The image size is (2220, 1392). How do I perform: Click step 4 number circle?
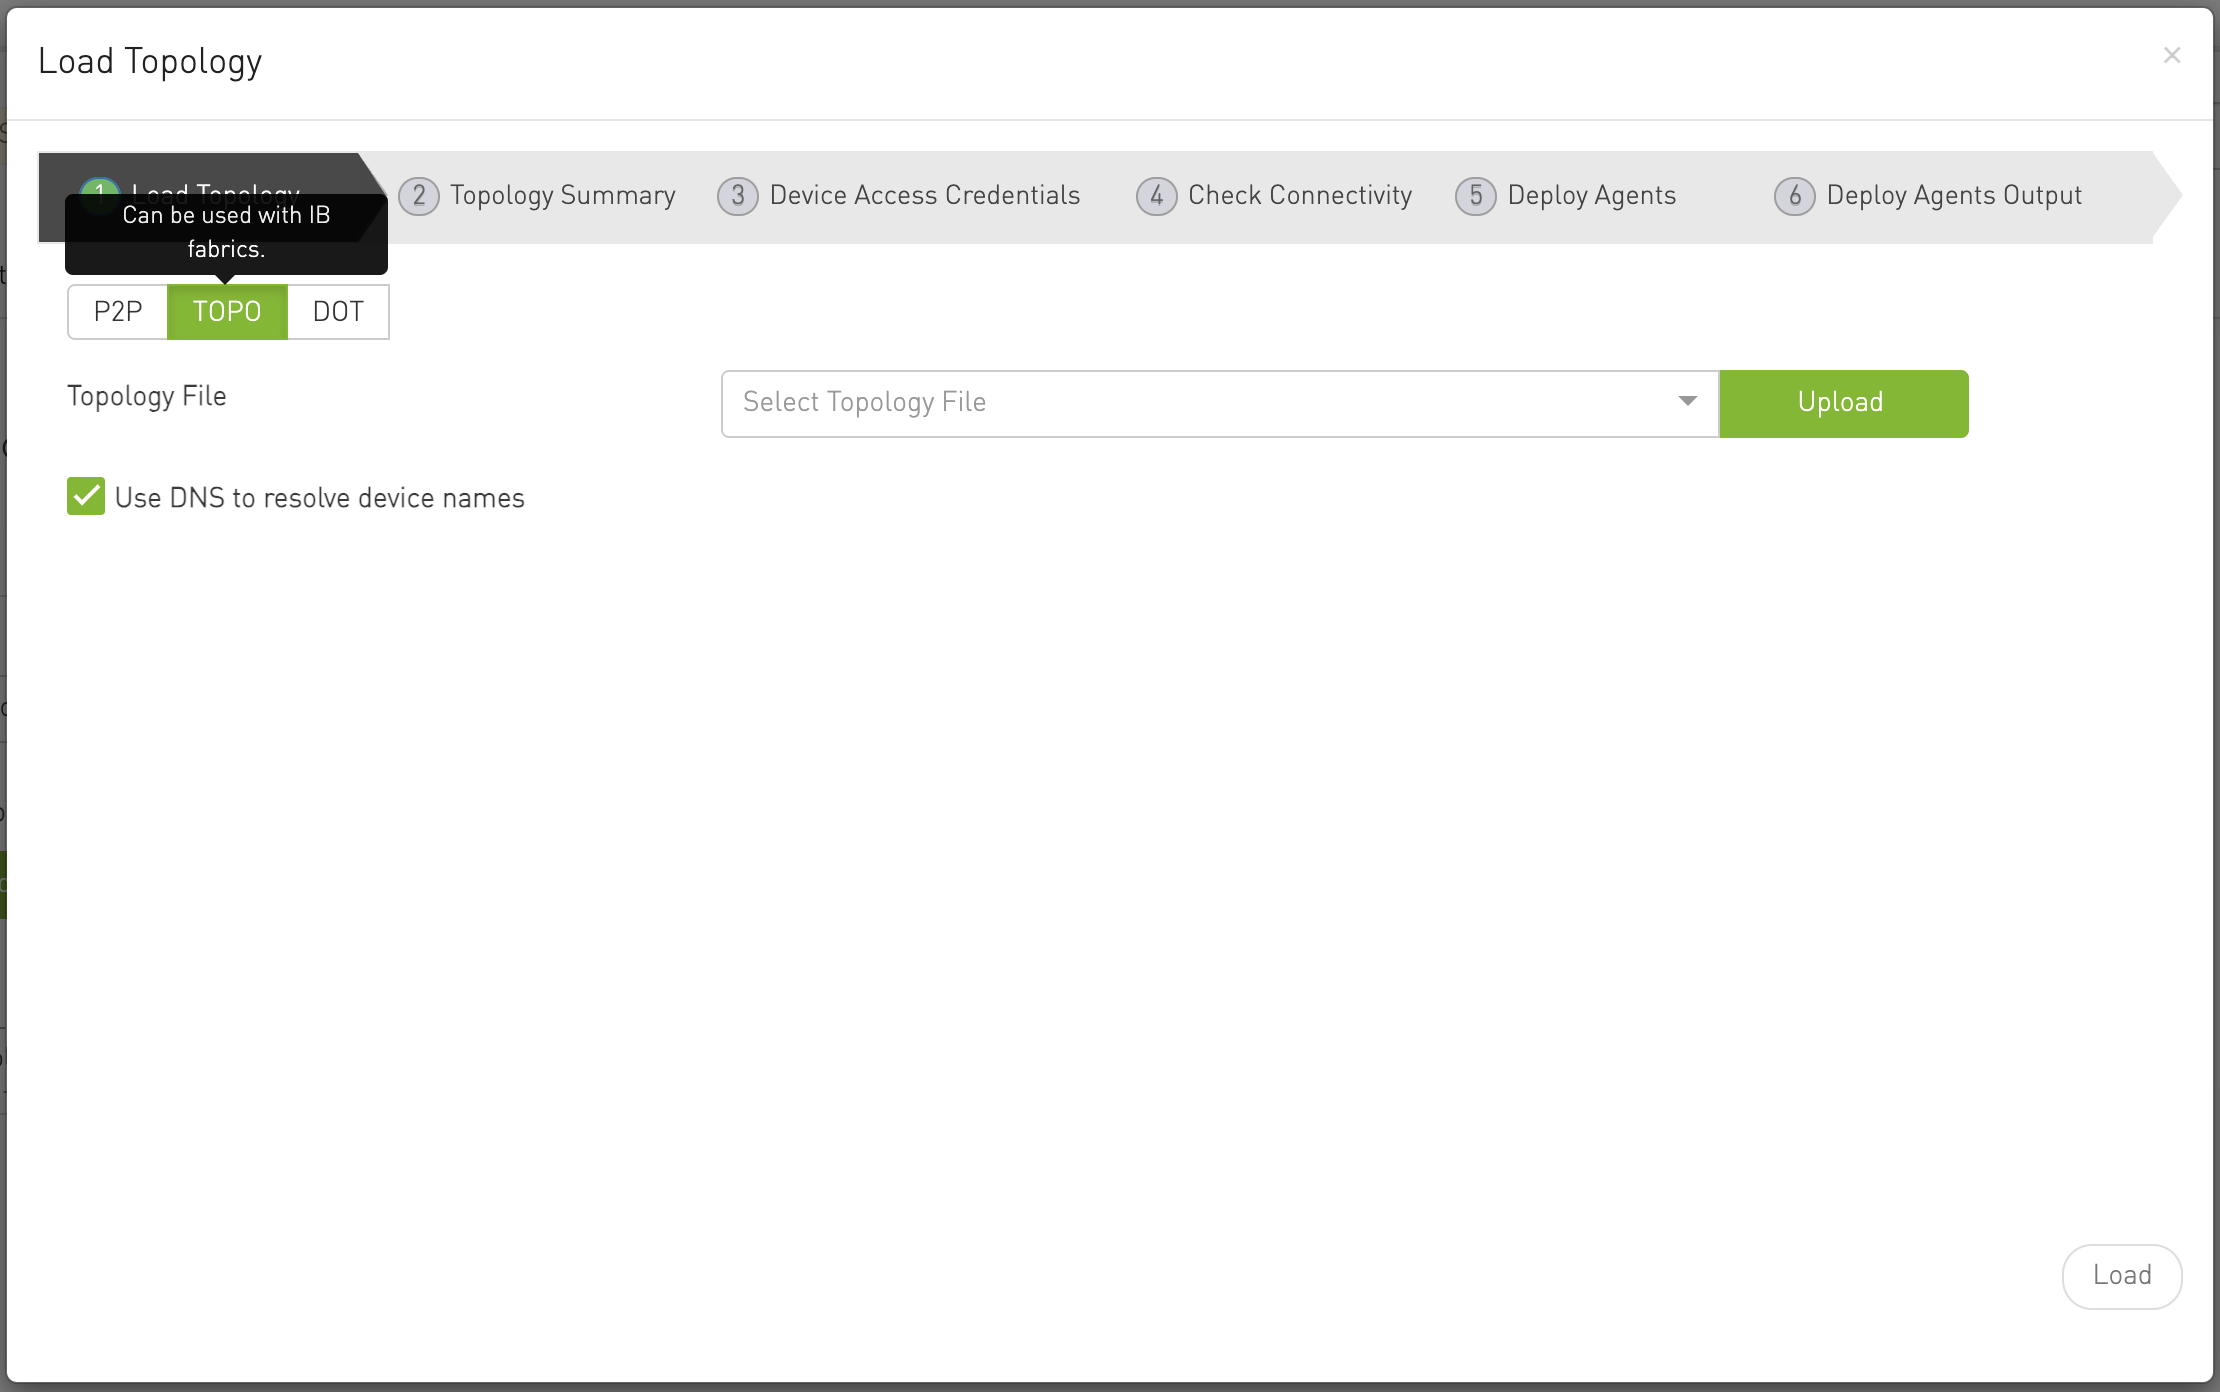[x=1157, y=196]
